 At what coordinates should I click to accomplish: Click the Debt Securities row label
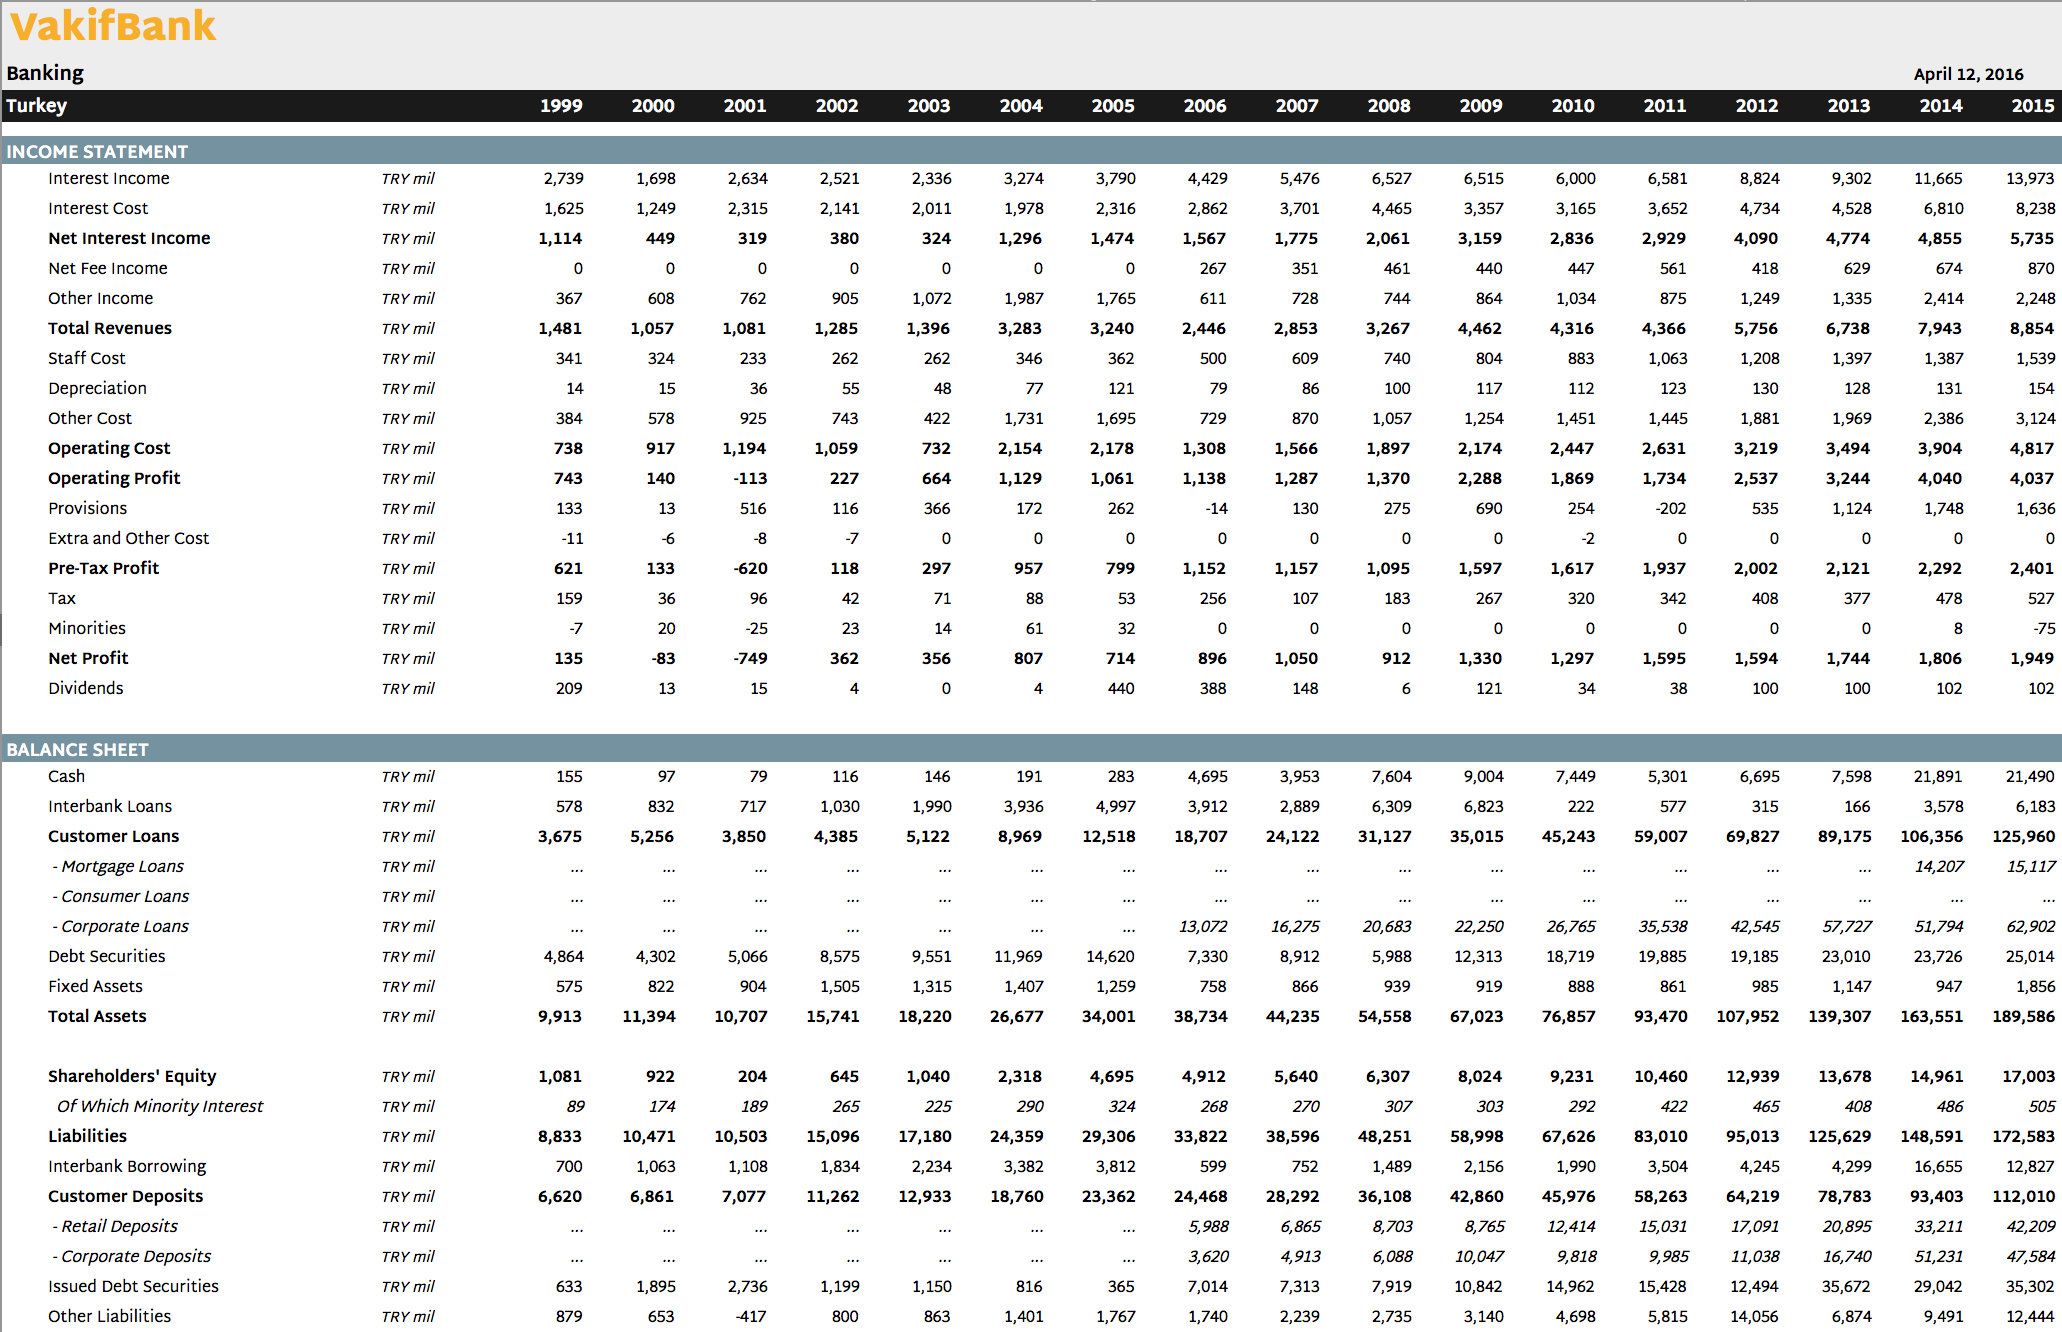pos(107,956)
